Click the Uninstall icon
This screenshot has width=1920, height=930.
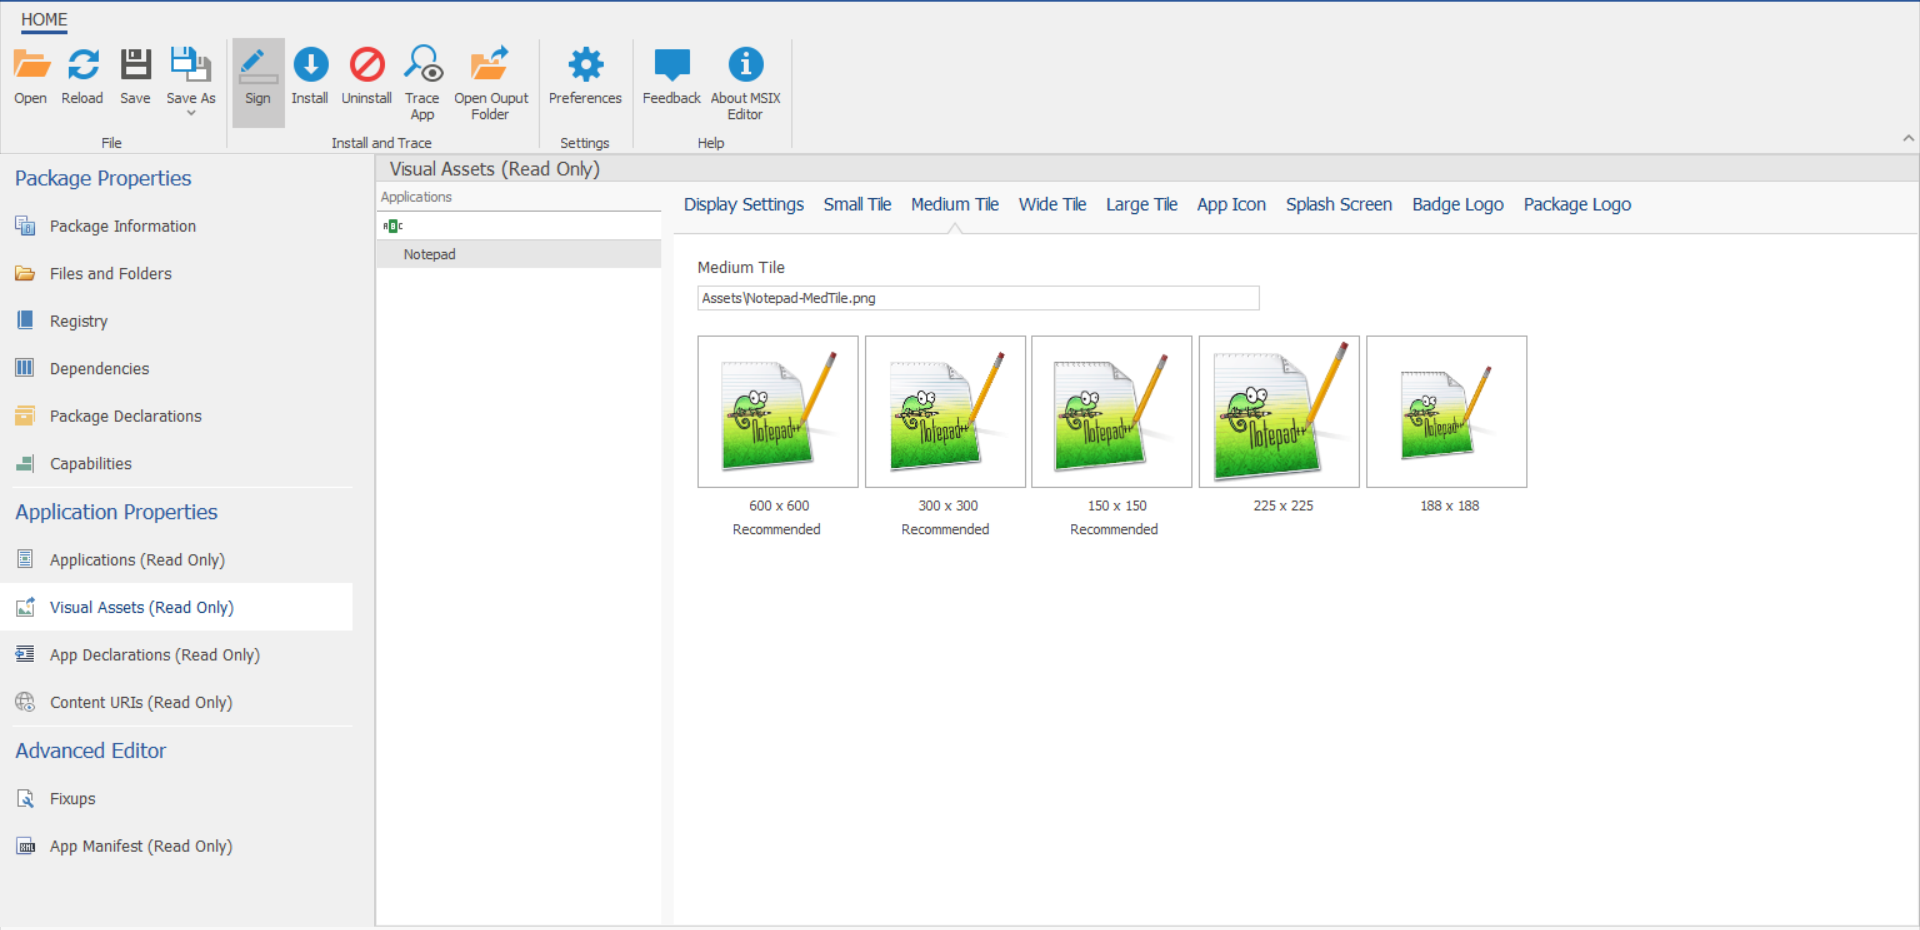367,65
